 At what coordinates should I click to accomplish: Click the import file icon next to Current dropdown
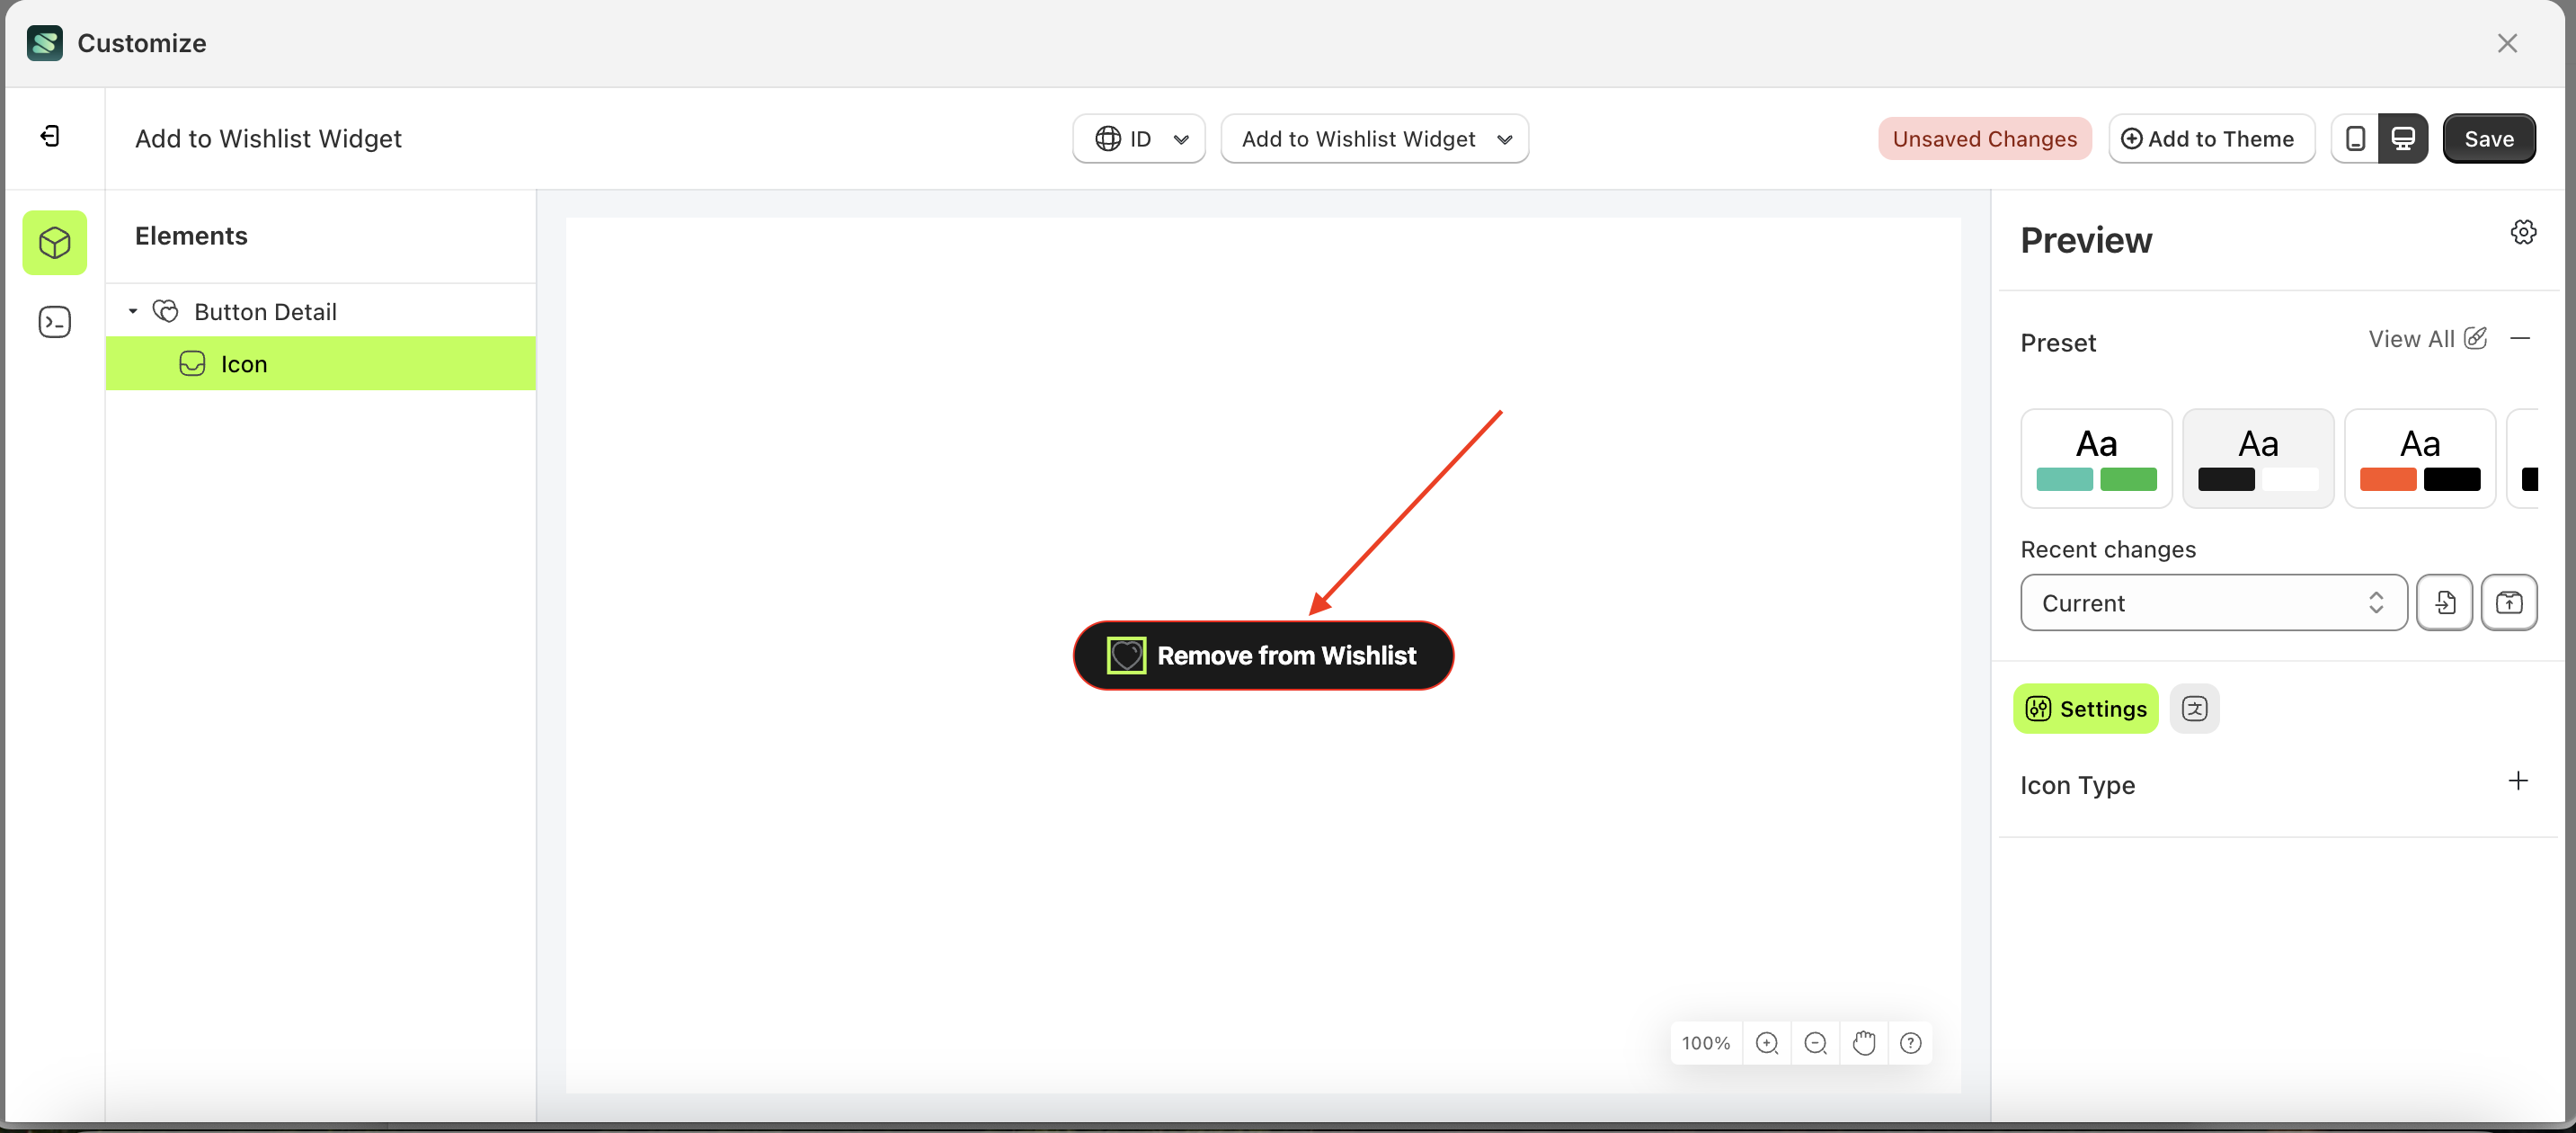click(2445, 602)
